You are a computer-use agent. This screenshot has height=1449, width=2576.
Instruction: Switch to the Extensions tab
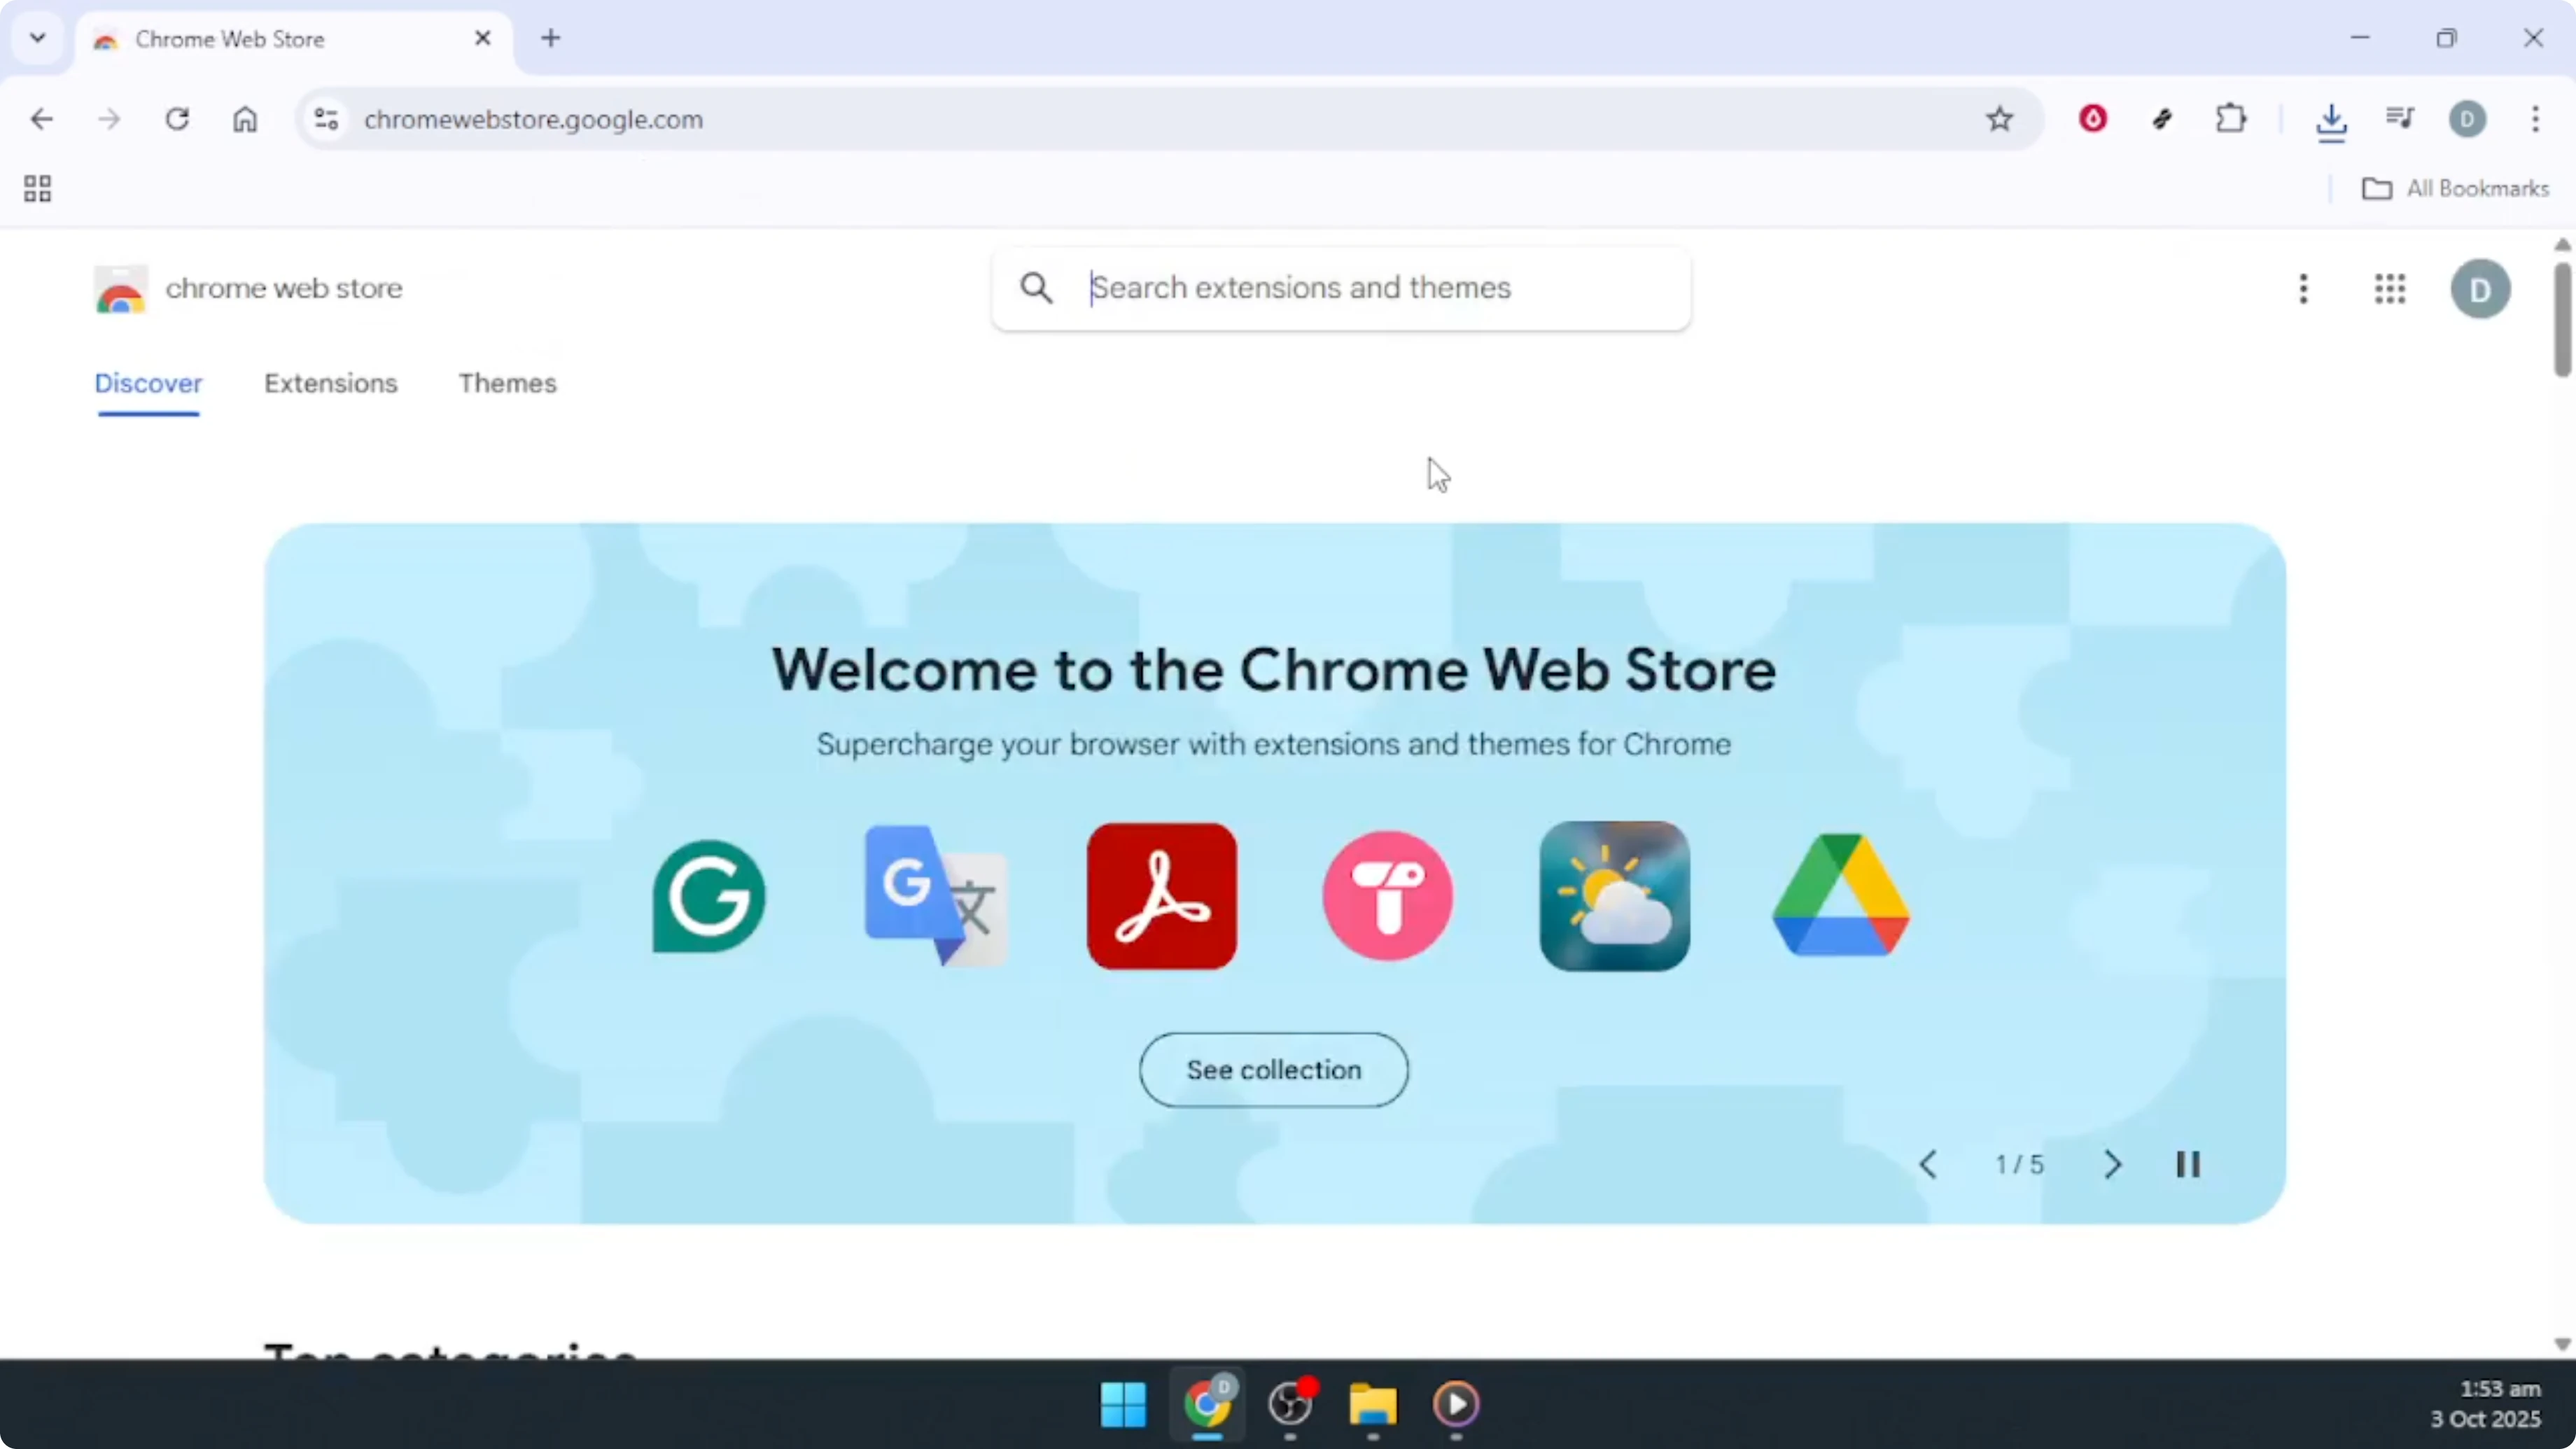tap(331, 384)
